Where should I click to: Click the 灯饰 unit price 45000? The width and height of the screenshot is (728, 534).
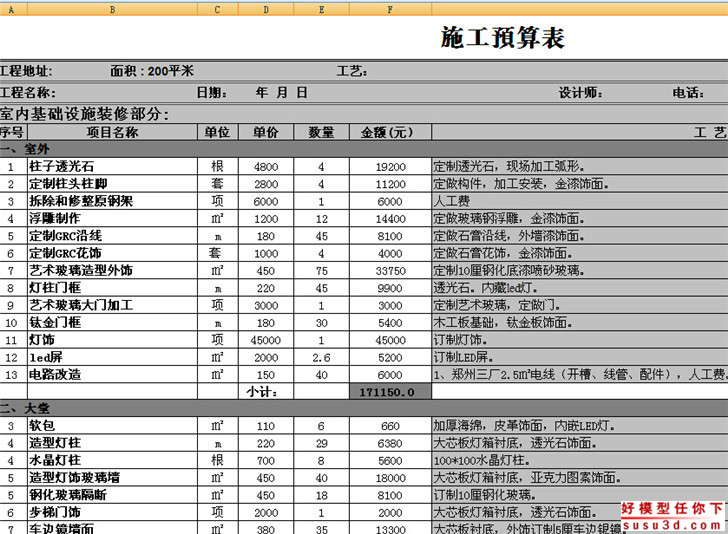(x=266, y=340)
